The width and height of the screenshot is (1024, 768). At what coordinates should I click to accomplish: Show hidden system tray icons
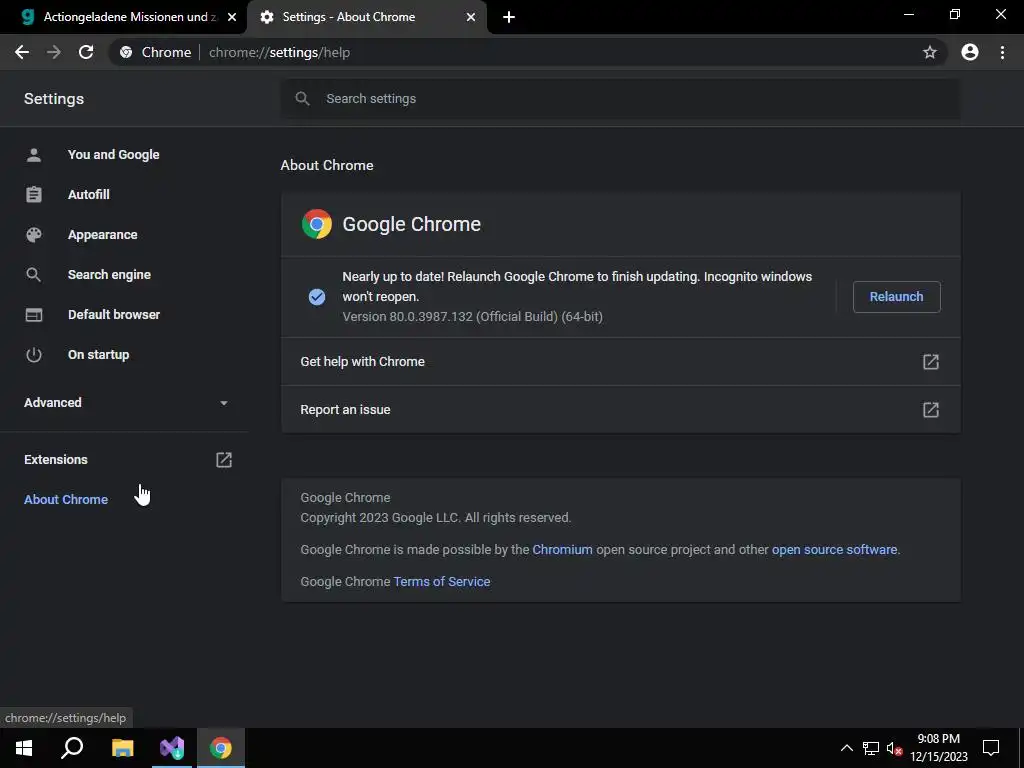tap(846, 748)
